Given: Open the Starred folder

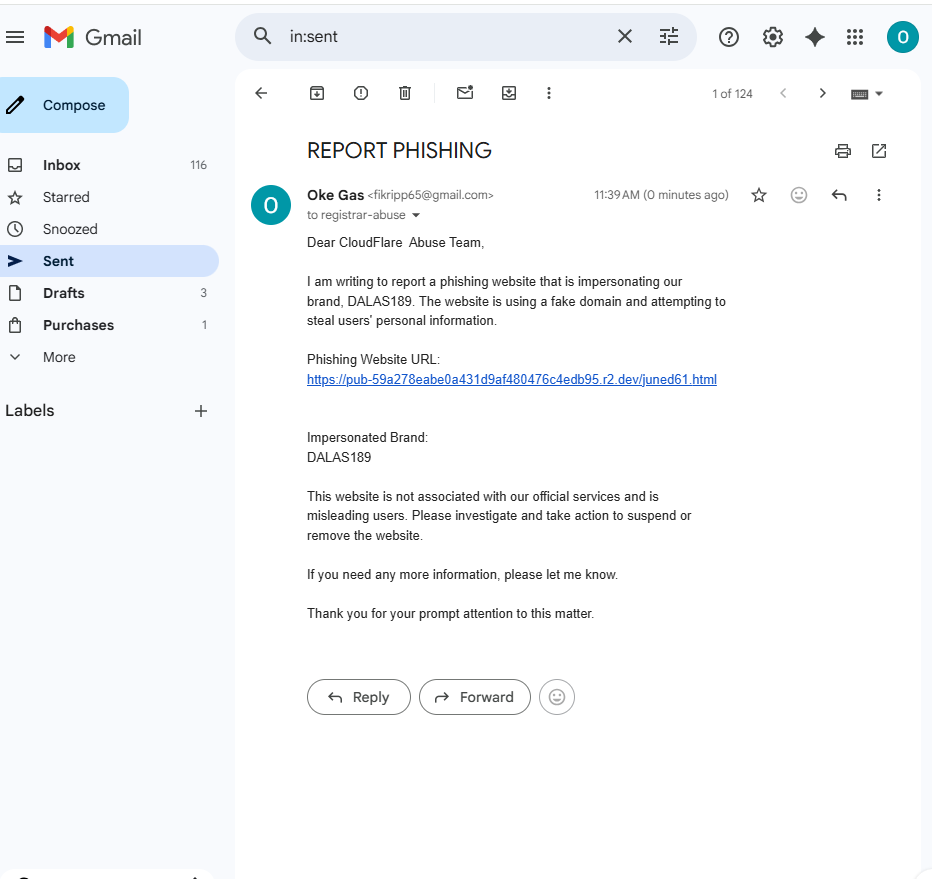Looking at the screenshot, I should coord(109,197).
